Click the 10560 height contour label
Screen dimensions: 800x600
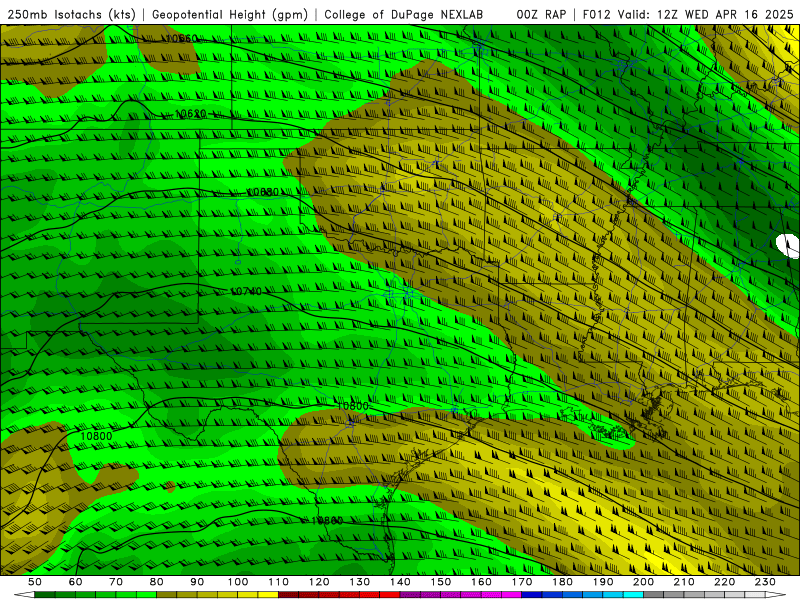(182, 38)
